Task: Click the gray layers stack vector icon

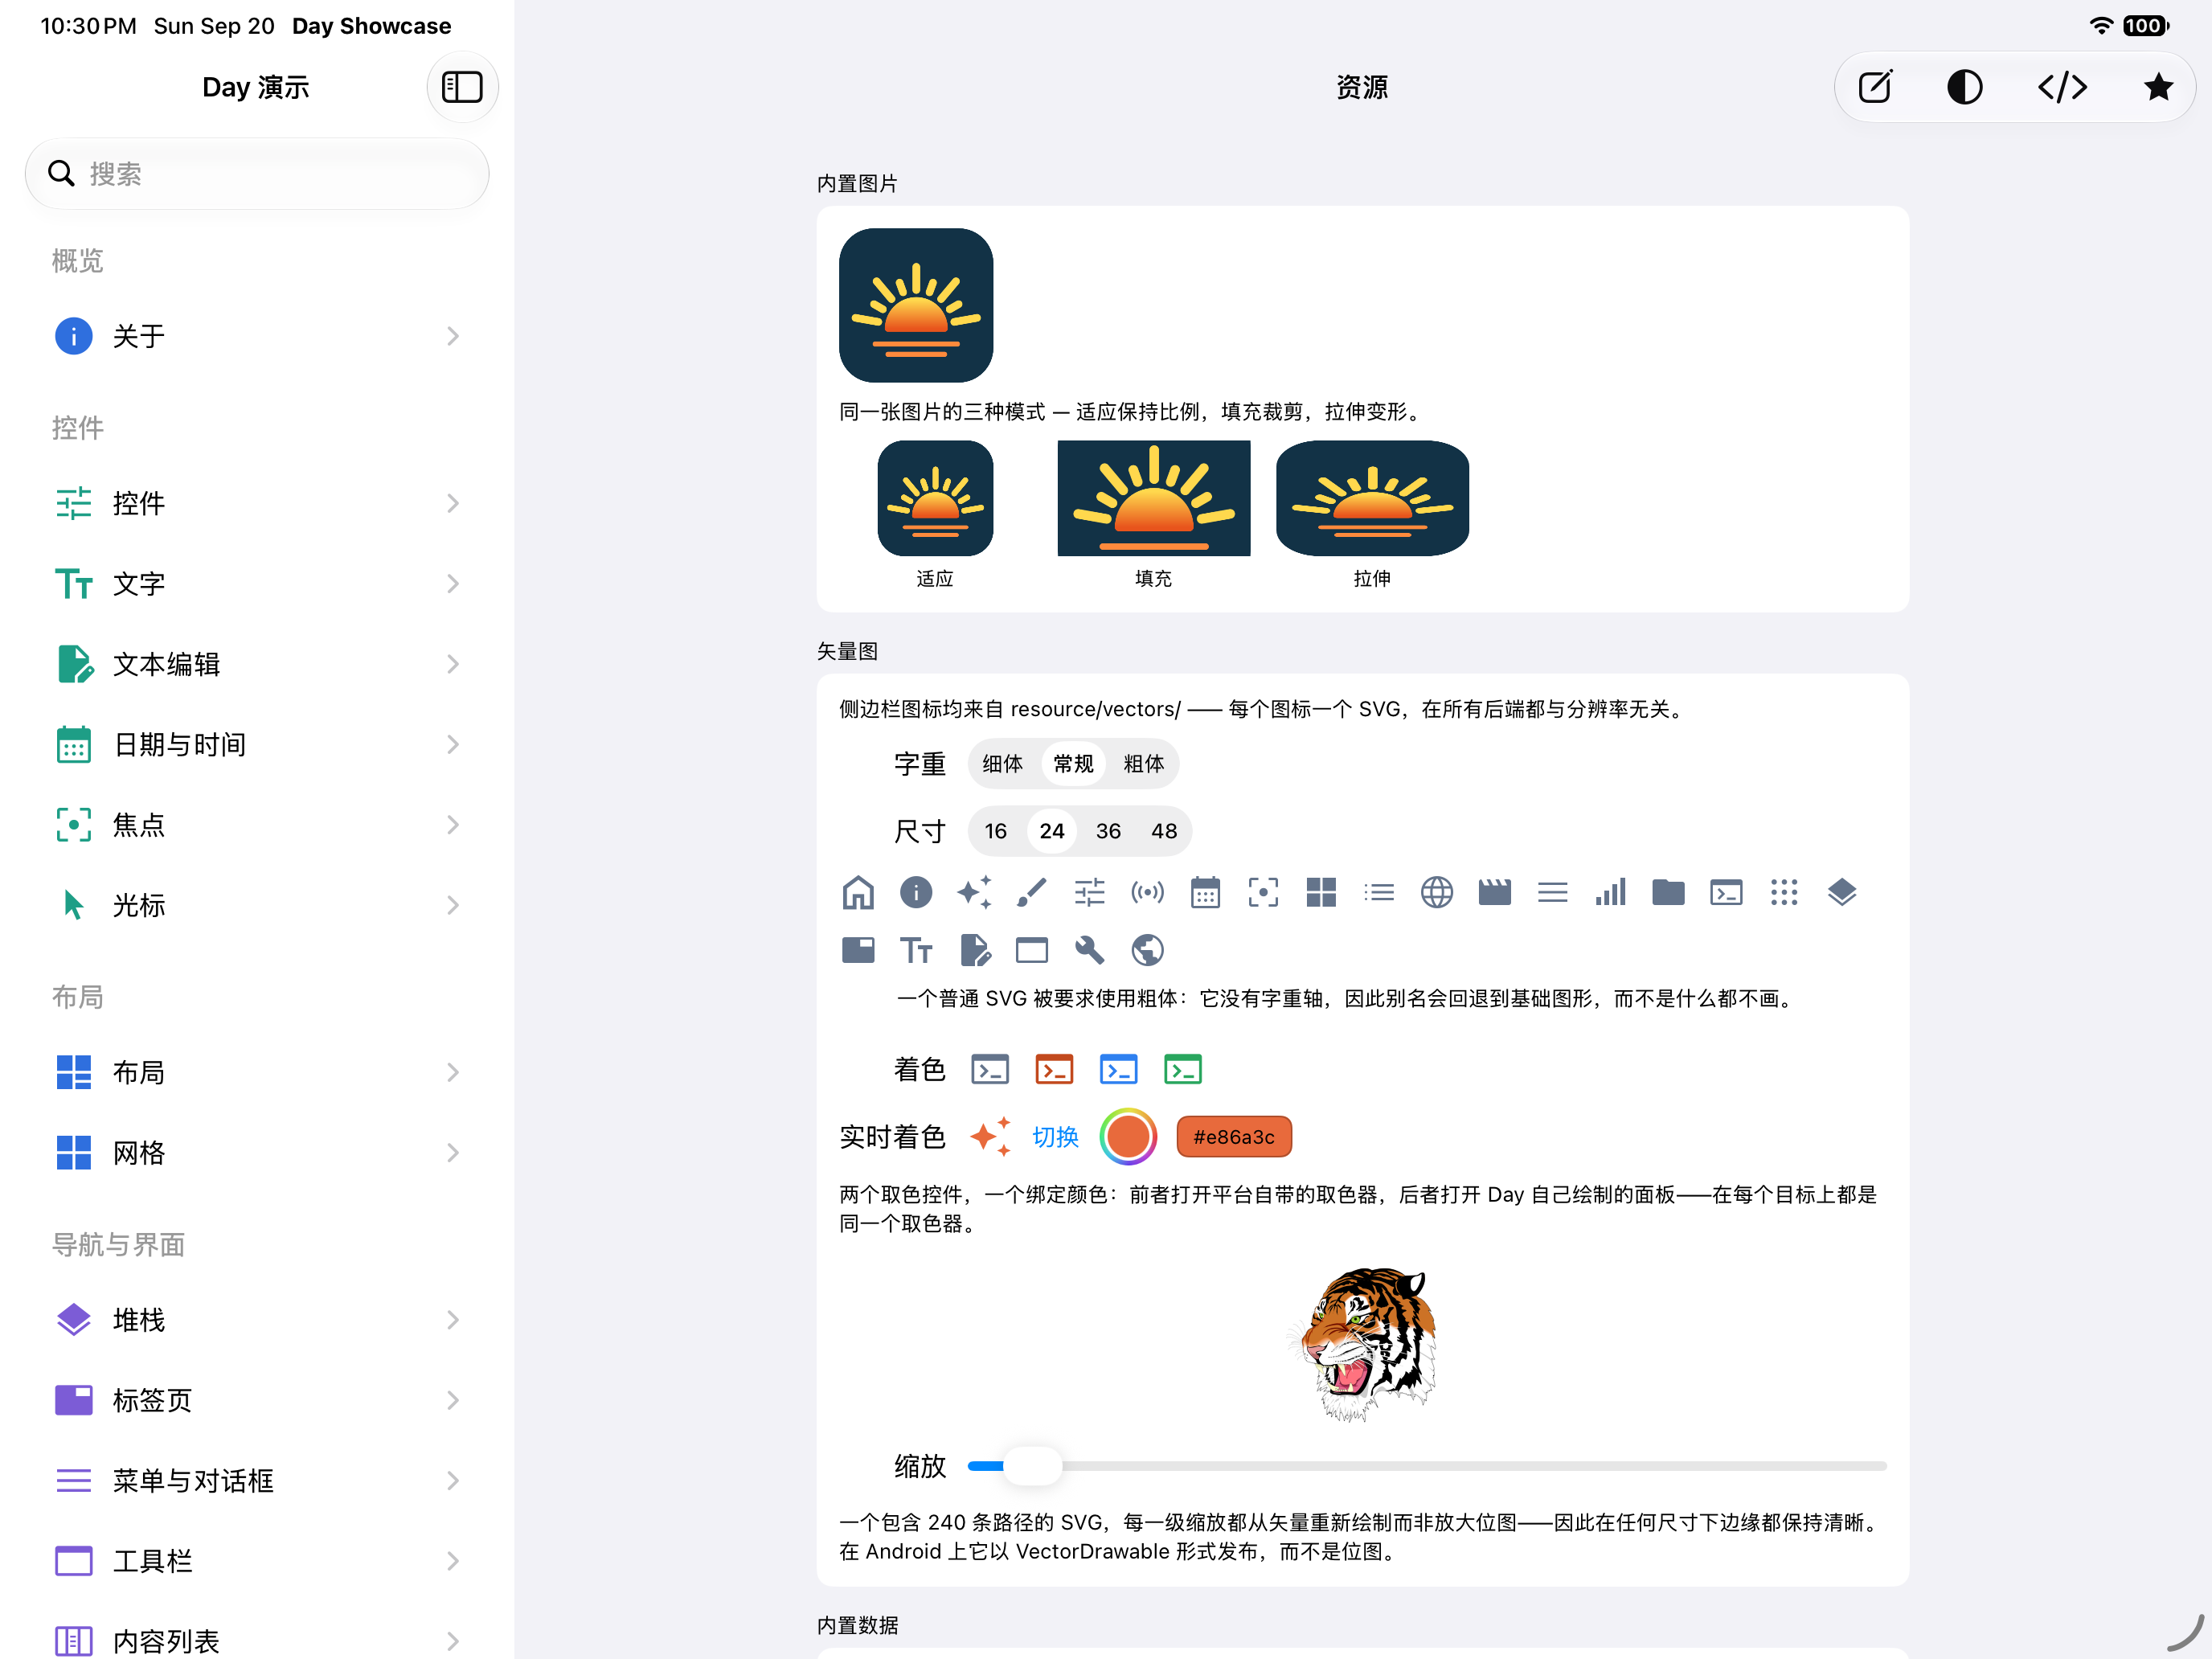Action: pos(1842,892)
